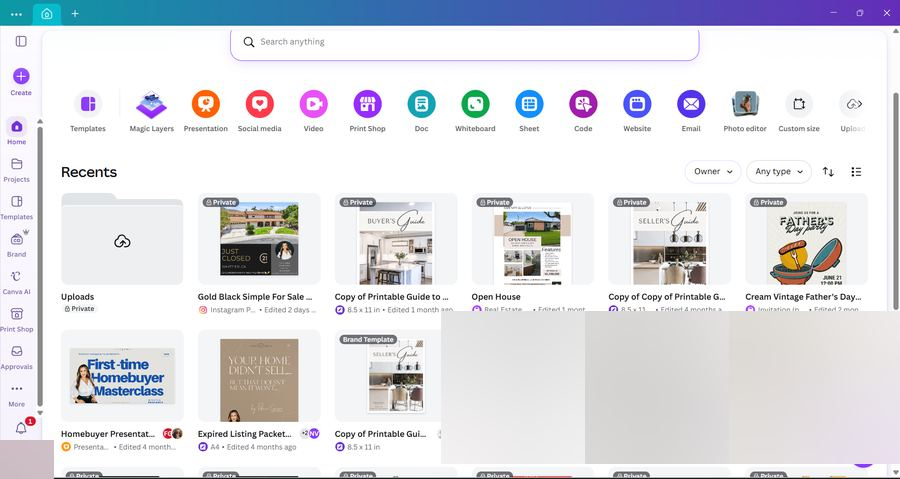900x479 pixels.
Task: Show More sidebar options
Action: coord(17,395)
